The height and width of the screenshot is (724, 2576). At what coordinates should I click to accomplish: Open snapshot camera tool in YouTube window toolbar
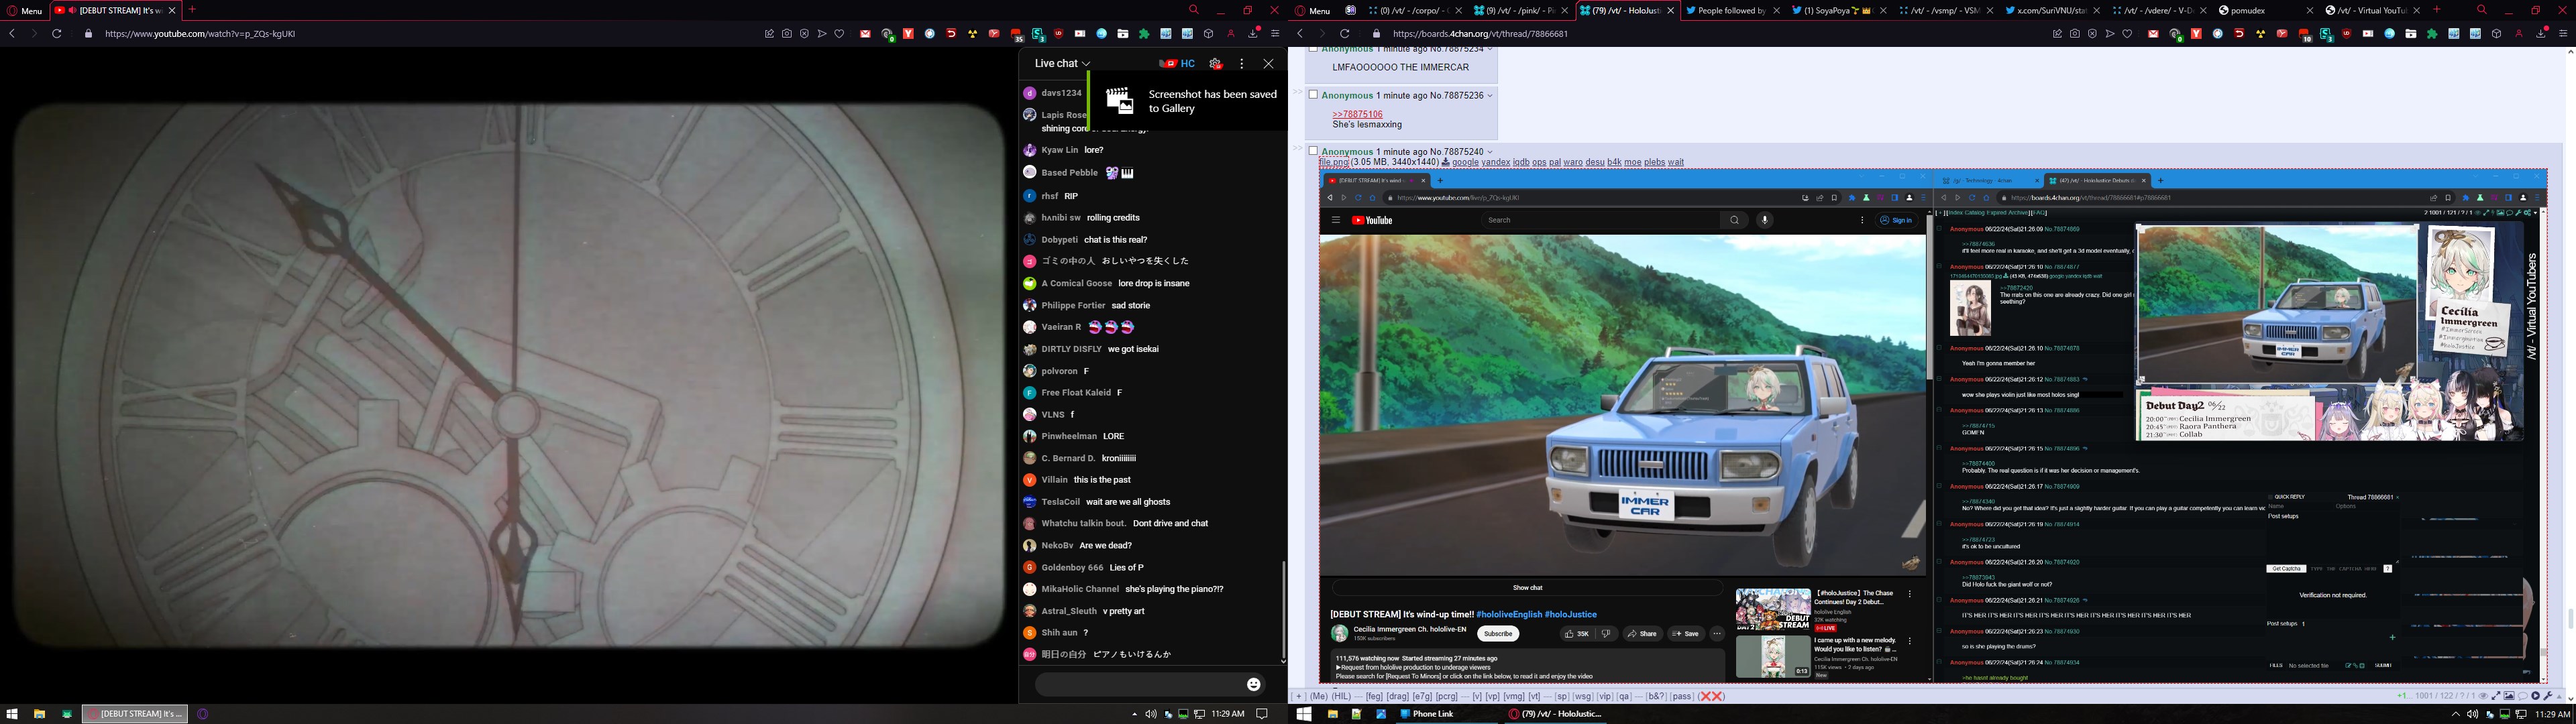[x=787, y=33]
